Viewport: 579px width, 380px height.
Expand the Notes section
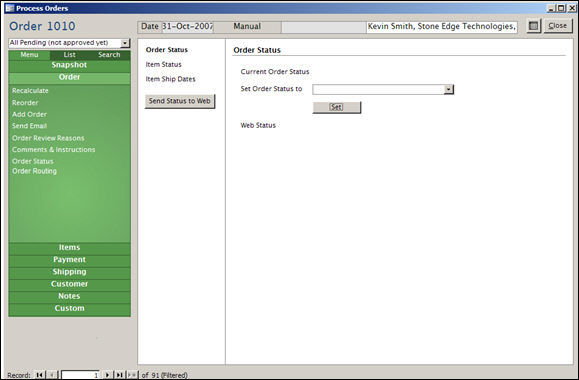pyautogui.click(x=69, y=296)
